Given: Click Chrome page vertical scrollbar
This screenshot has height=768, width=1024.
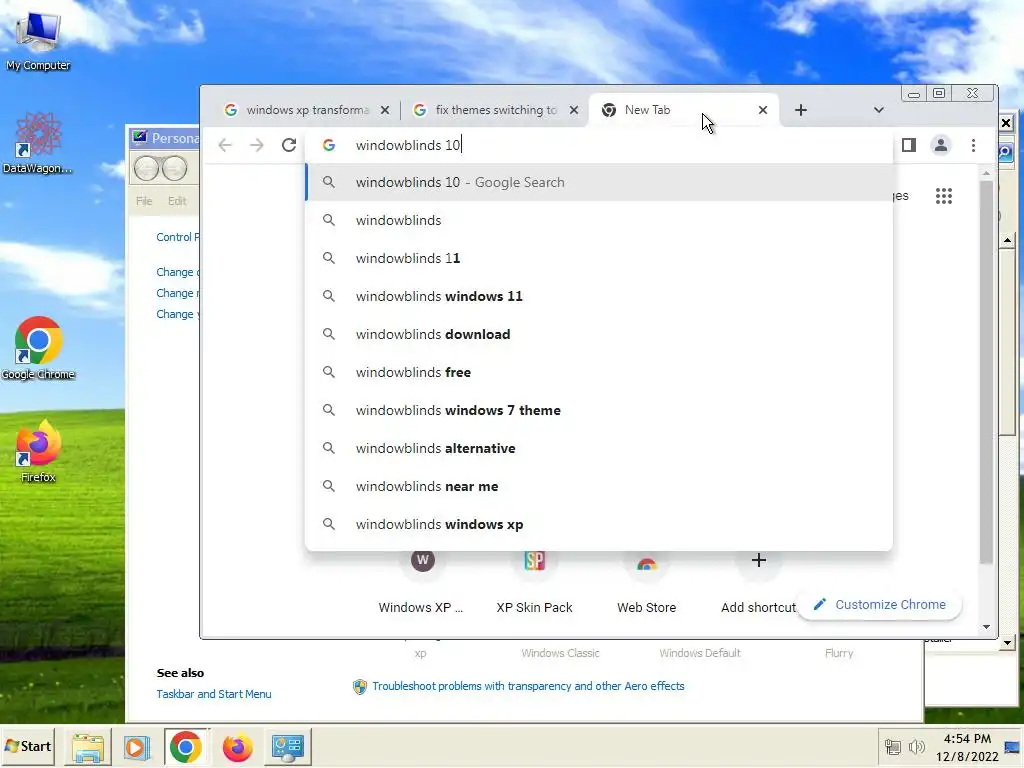Looking at the screenshot, I should [986, 372].
